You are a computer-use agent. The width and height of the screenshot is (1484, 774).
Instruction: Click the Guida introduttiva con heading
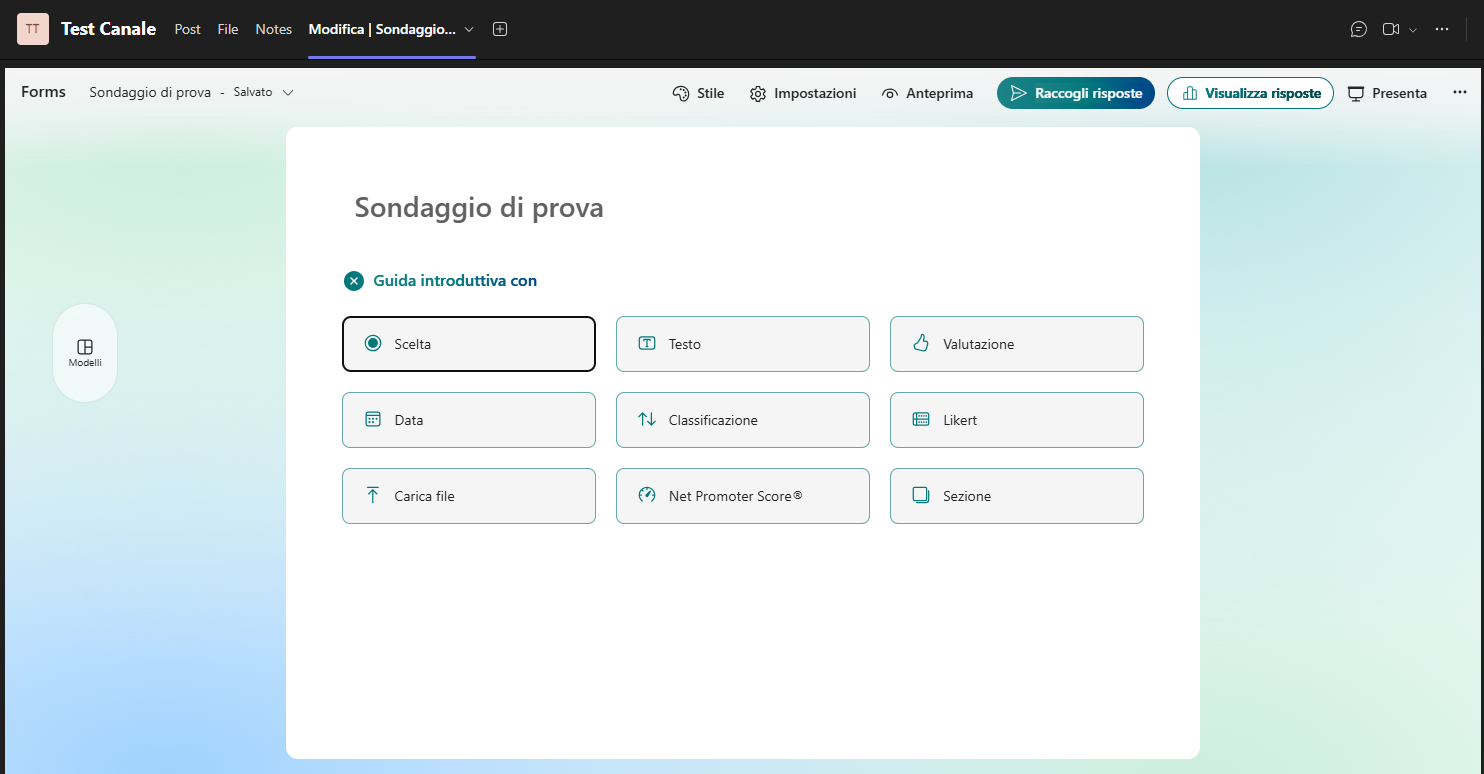tap(455, 281)
